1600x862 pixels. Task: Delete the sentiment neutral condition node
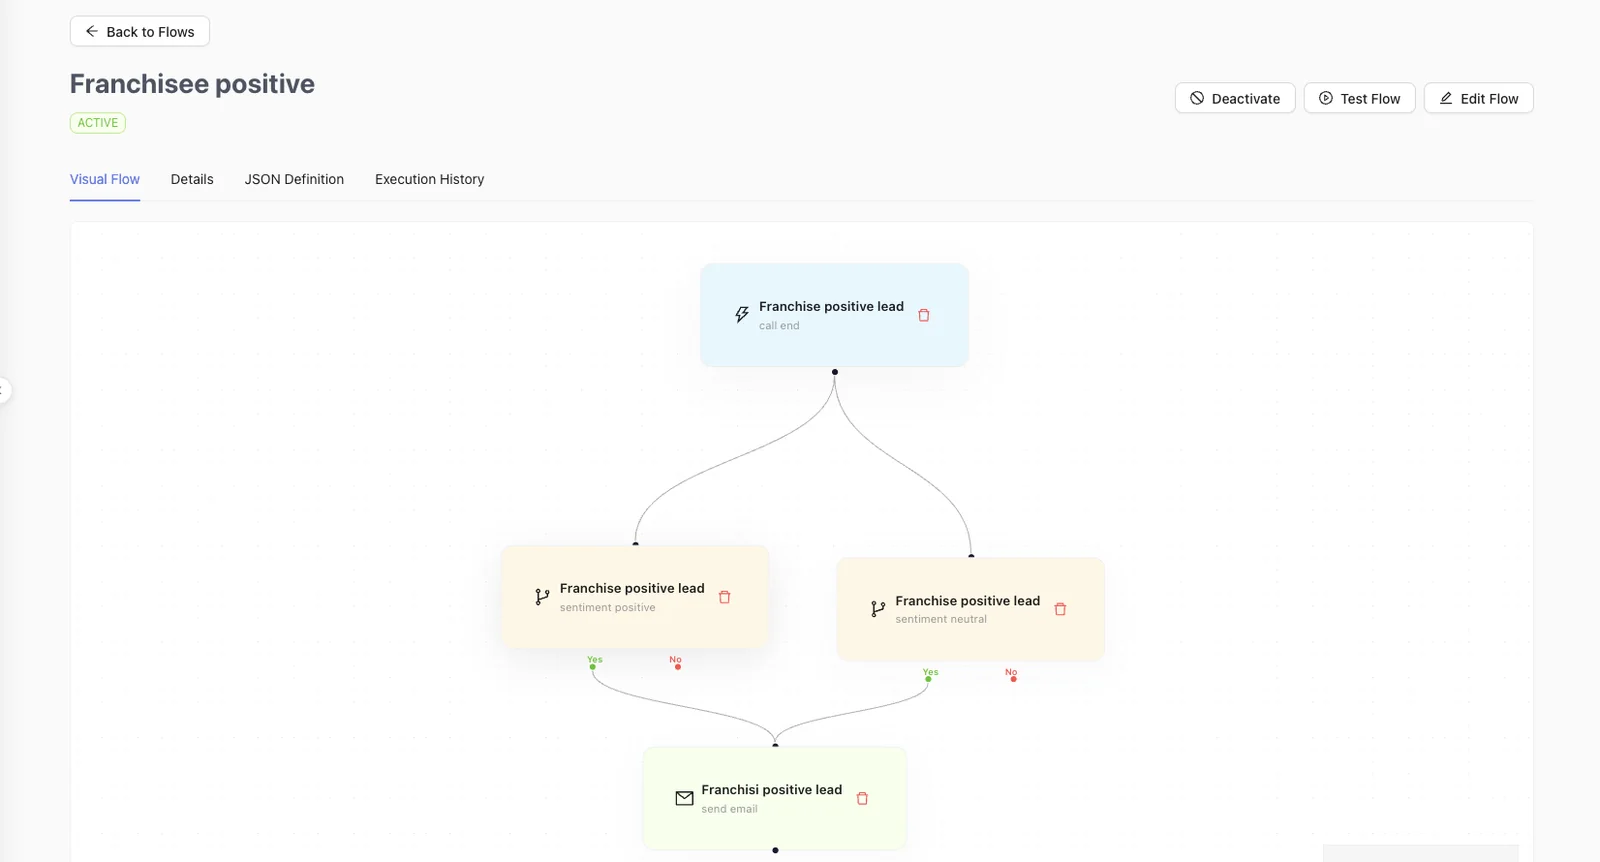(x=1061, y=609)
